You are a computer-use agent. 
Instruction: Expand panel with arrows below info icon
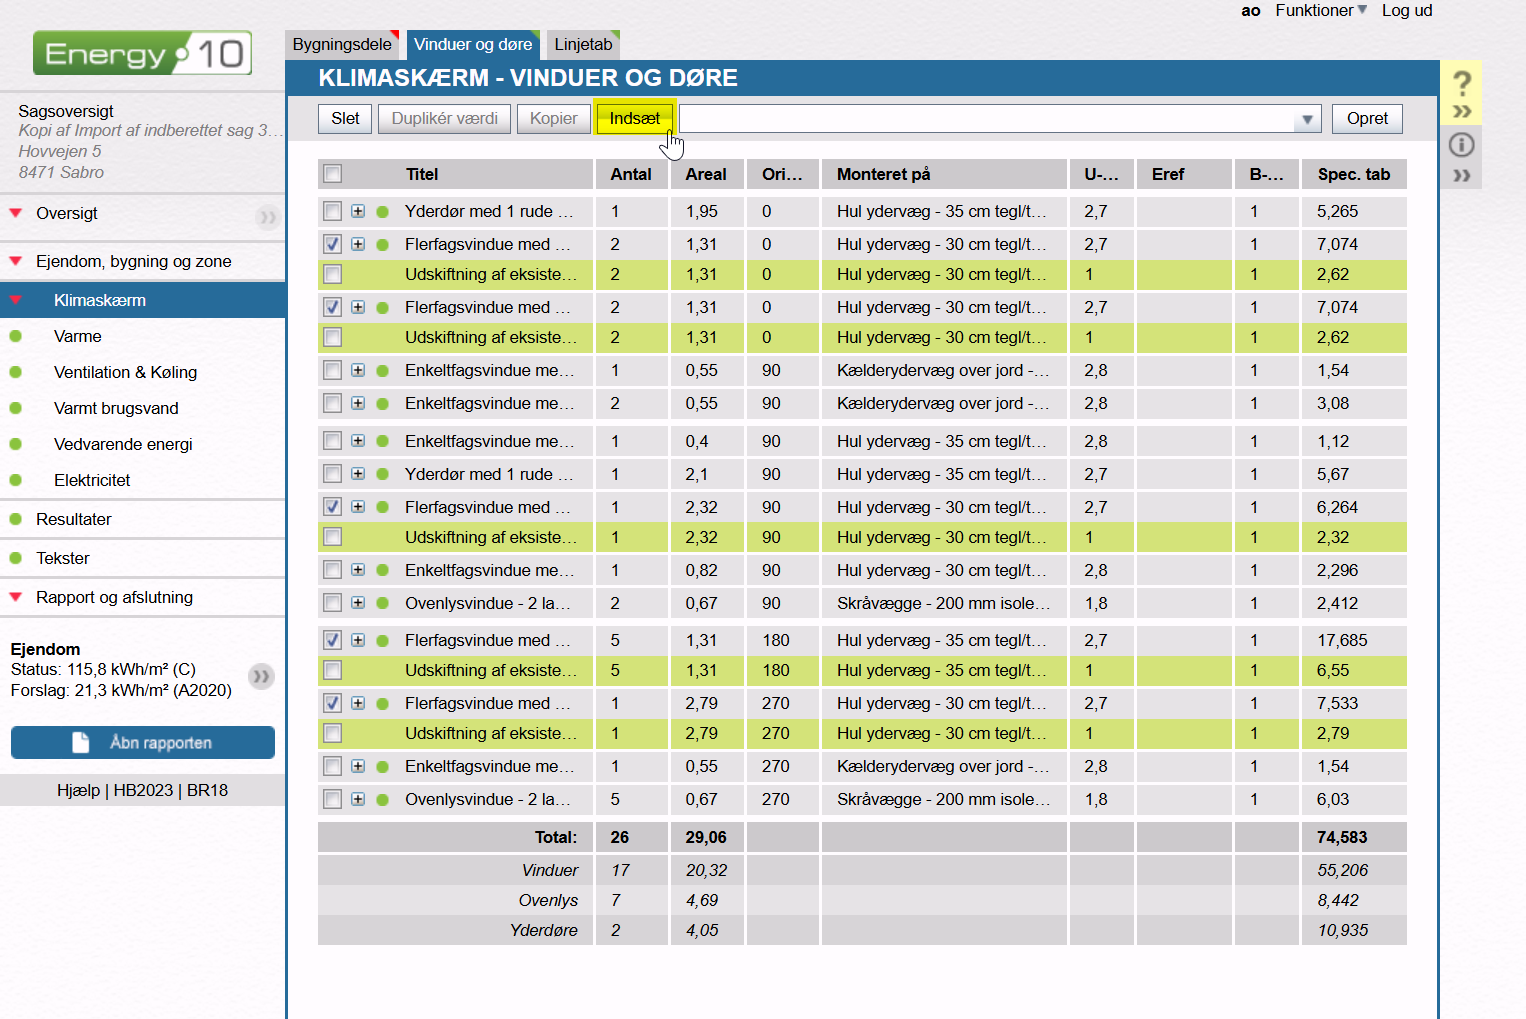pos(1461,176)
